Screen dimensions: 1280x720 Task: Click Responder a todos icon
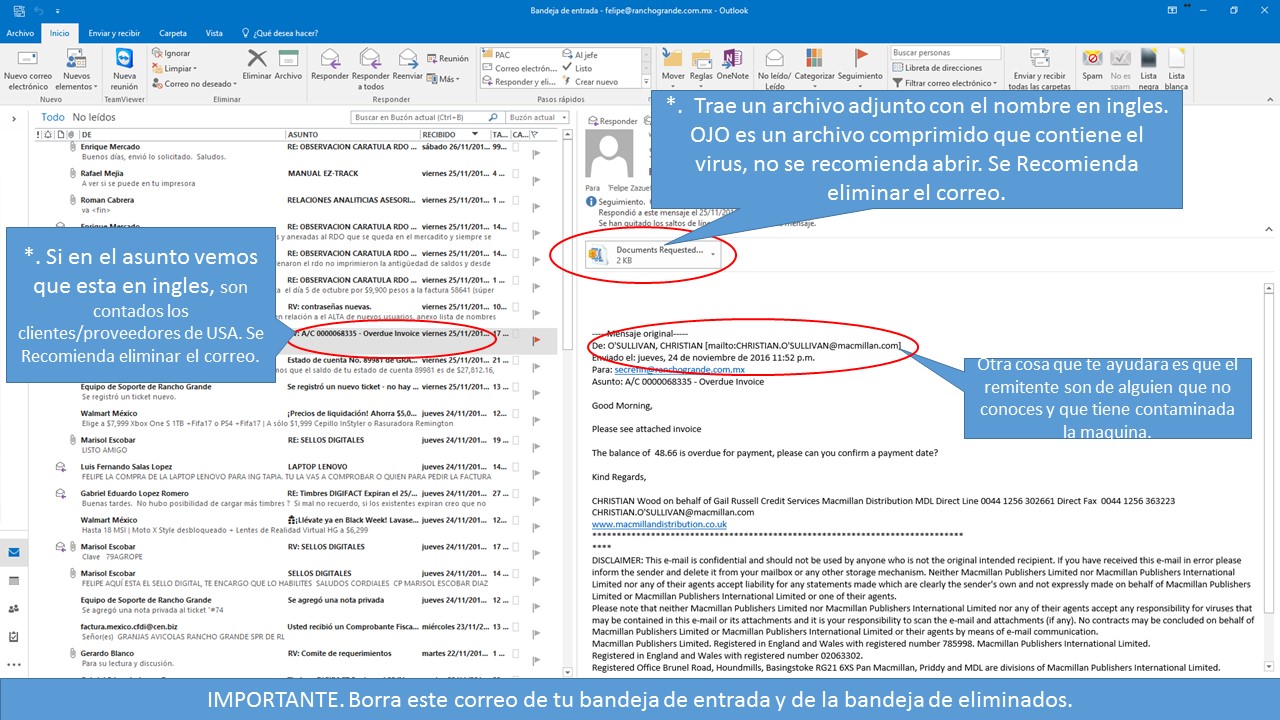coord(371,68)
